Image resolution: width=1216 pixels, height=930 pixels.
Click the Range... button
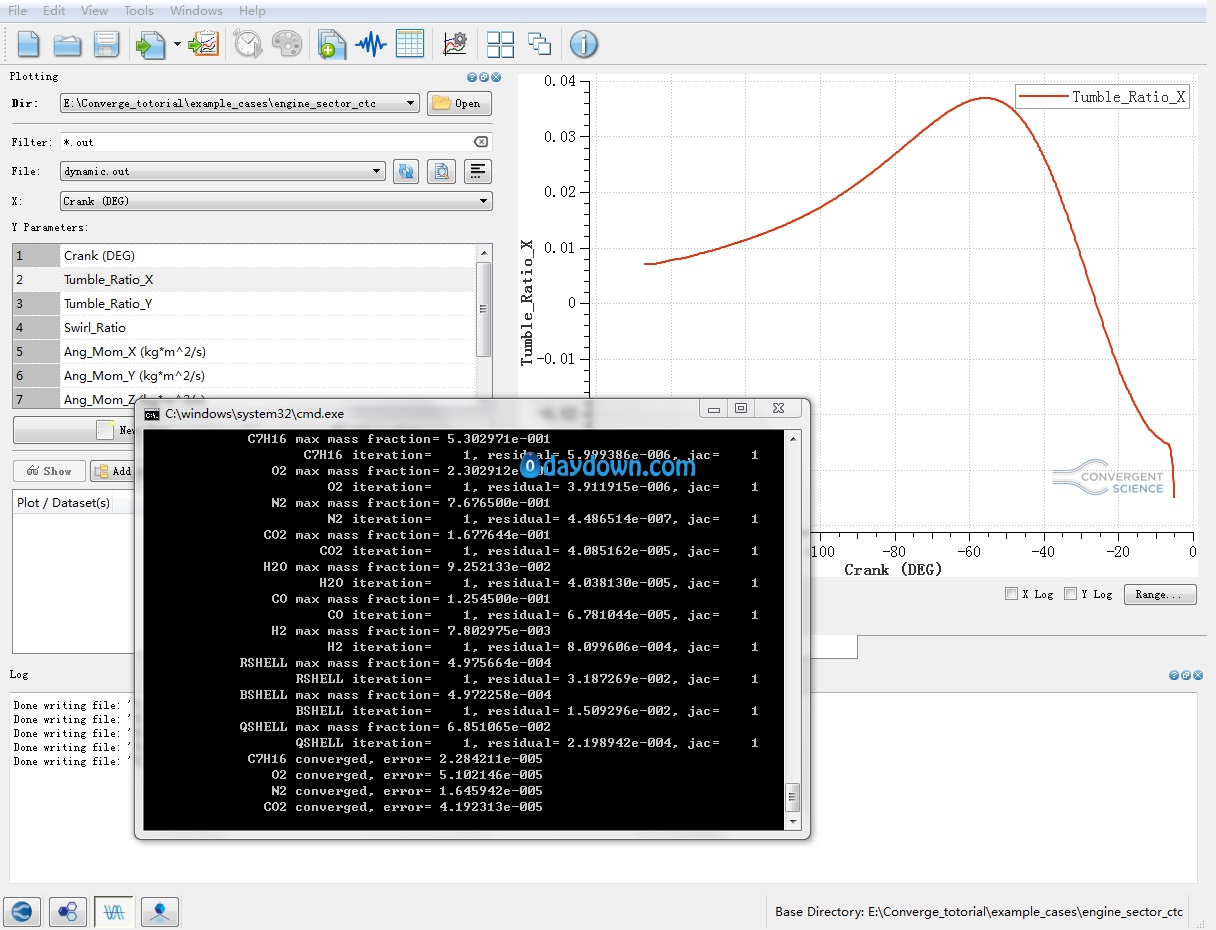click(1160, 594)
